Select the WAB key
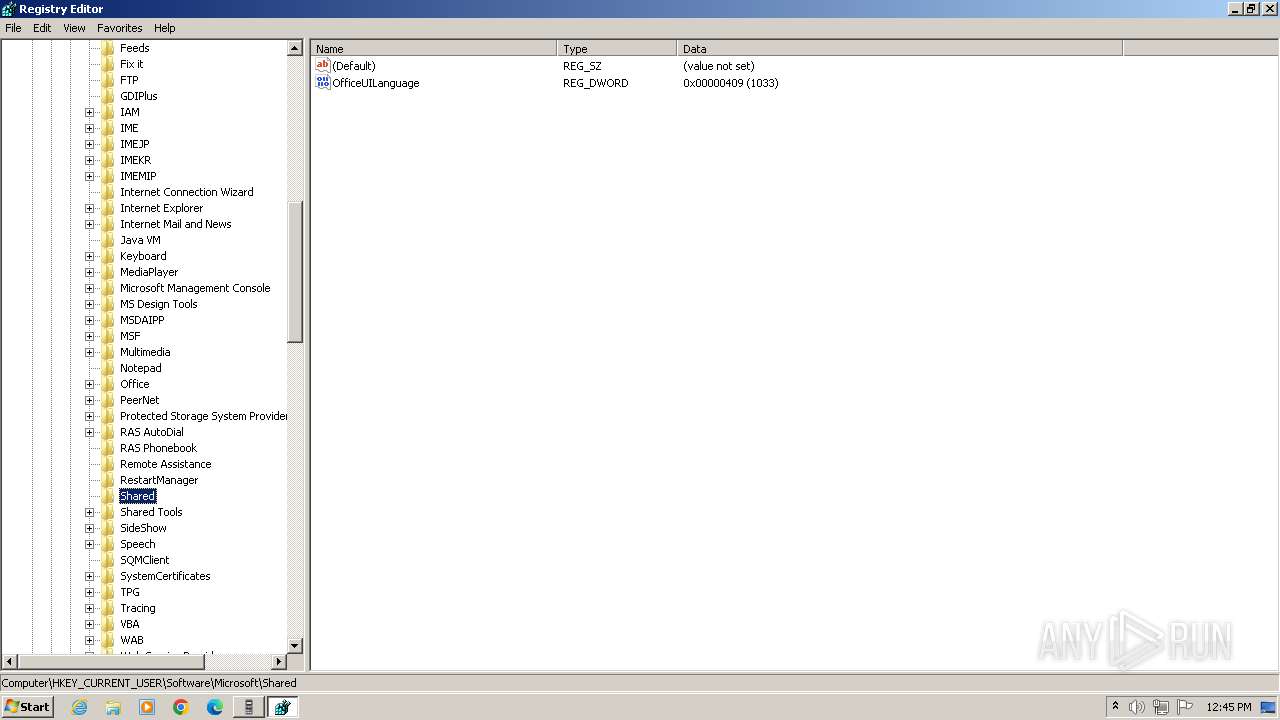1280x720 pixels. 131,640
